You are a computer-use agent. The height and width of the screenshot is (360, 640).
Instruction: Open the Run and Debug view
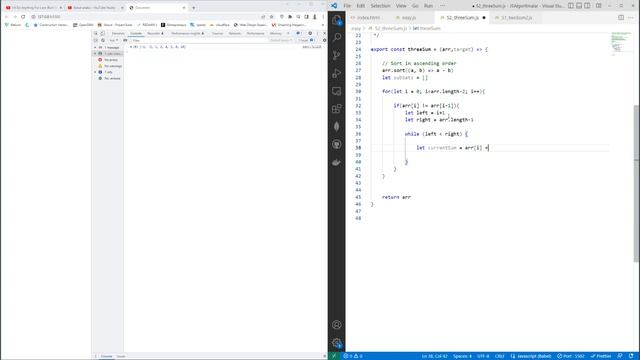click(337, 73)
